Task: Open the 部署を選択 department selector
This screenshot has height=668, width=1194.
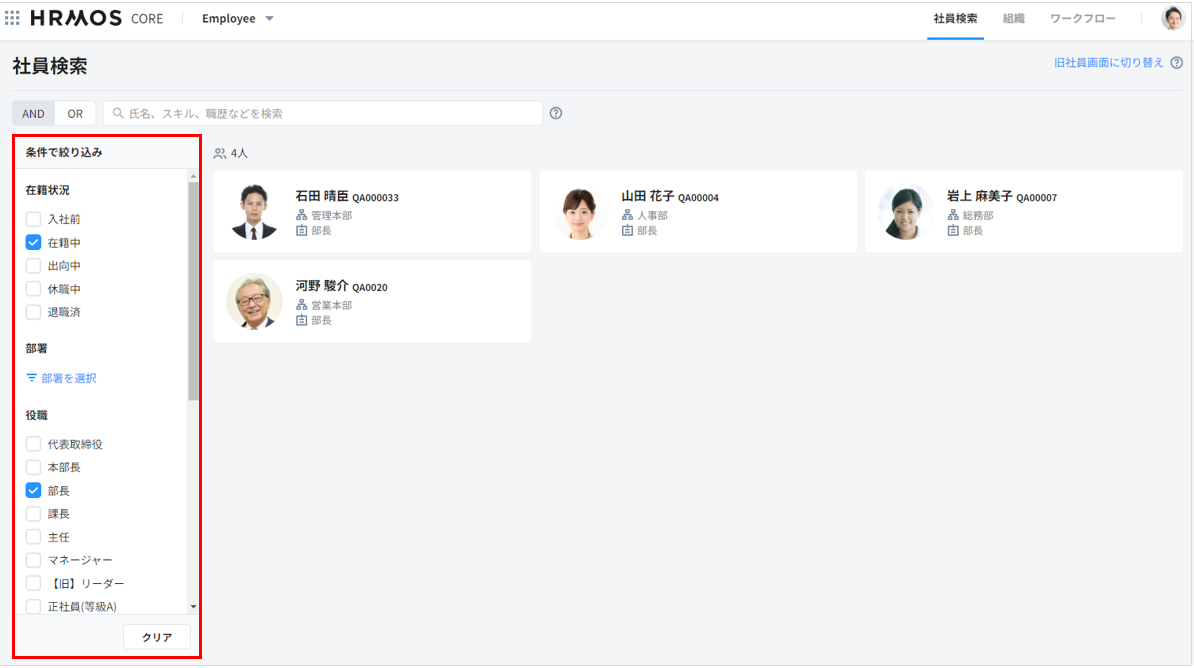Action: pos(68,378)
